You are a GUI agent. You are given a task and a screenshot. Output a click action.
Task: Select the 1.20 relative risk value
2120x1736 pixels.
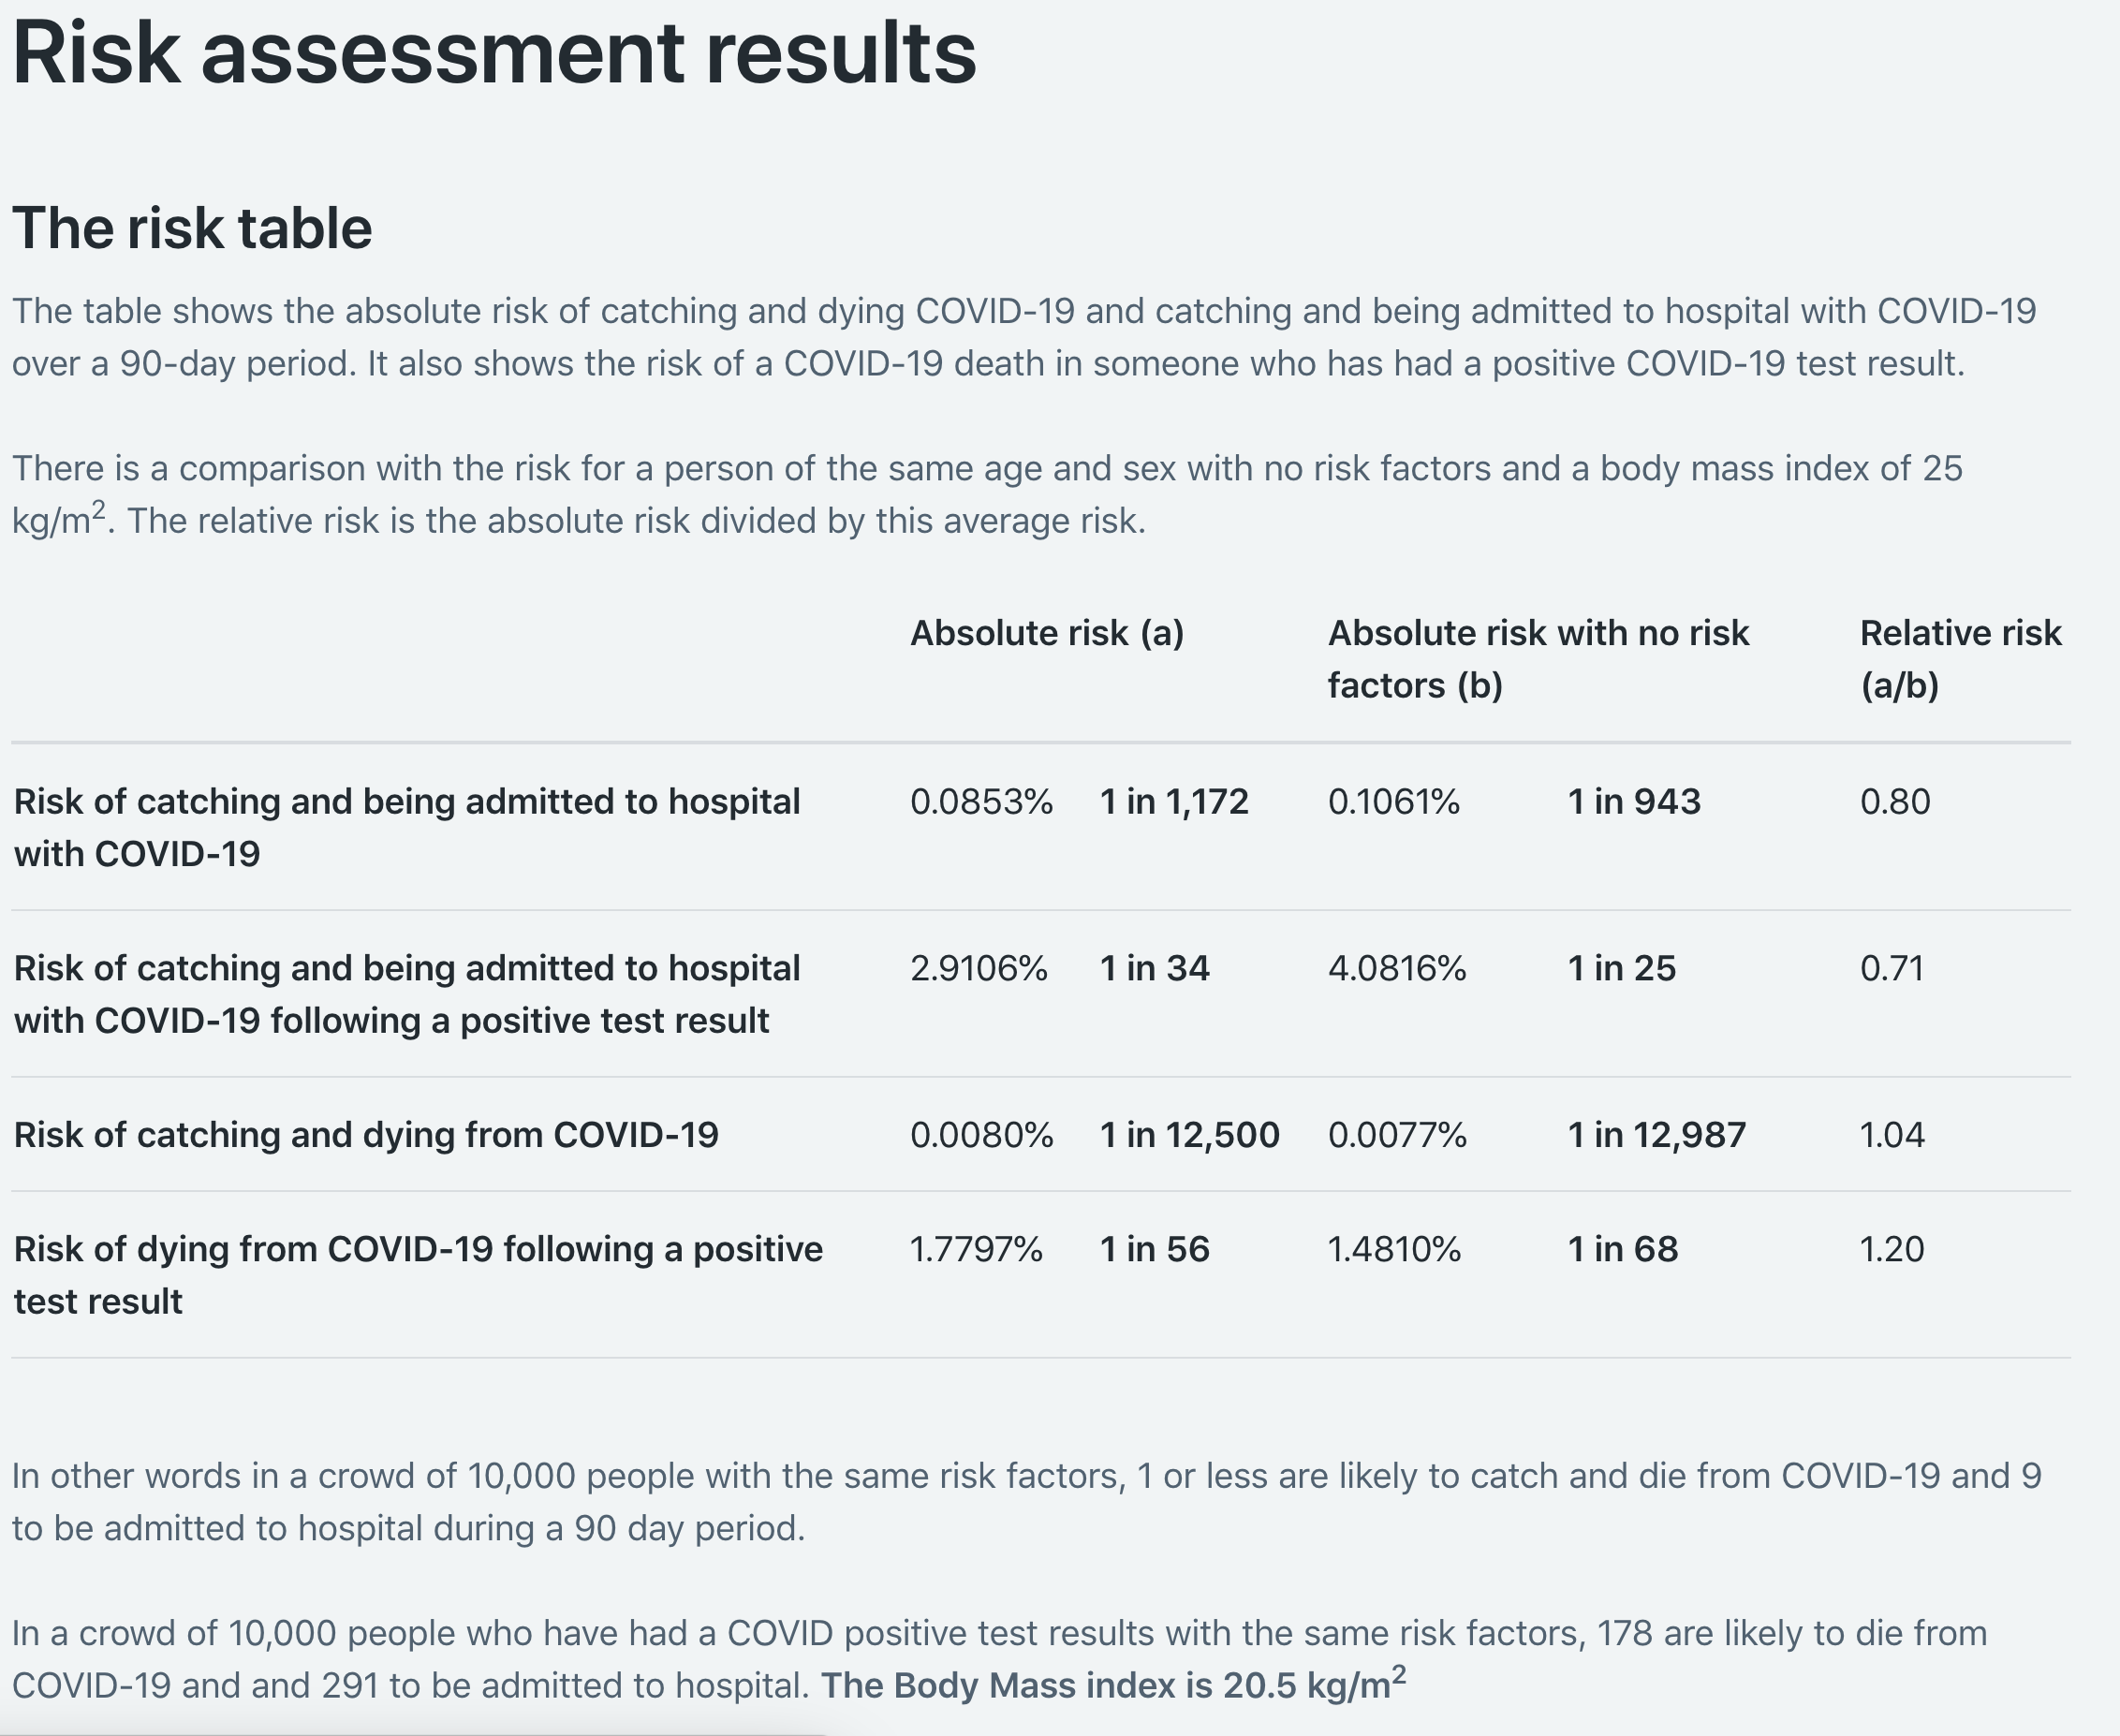coord(1891,1249)
